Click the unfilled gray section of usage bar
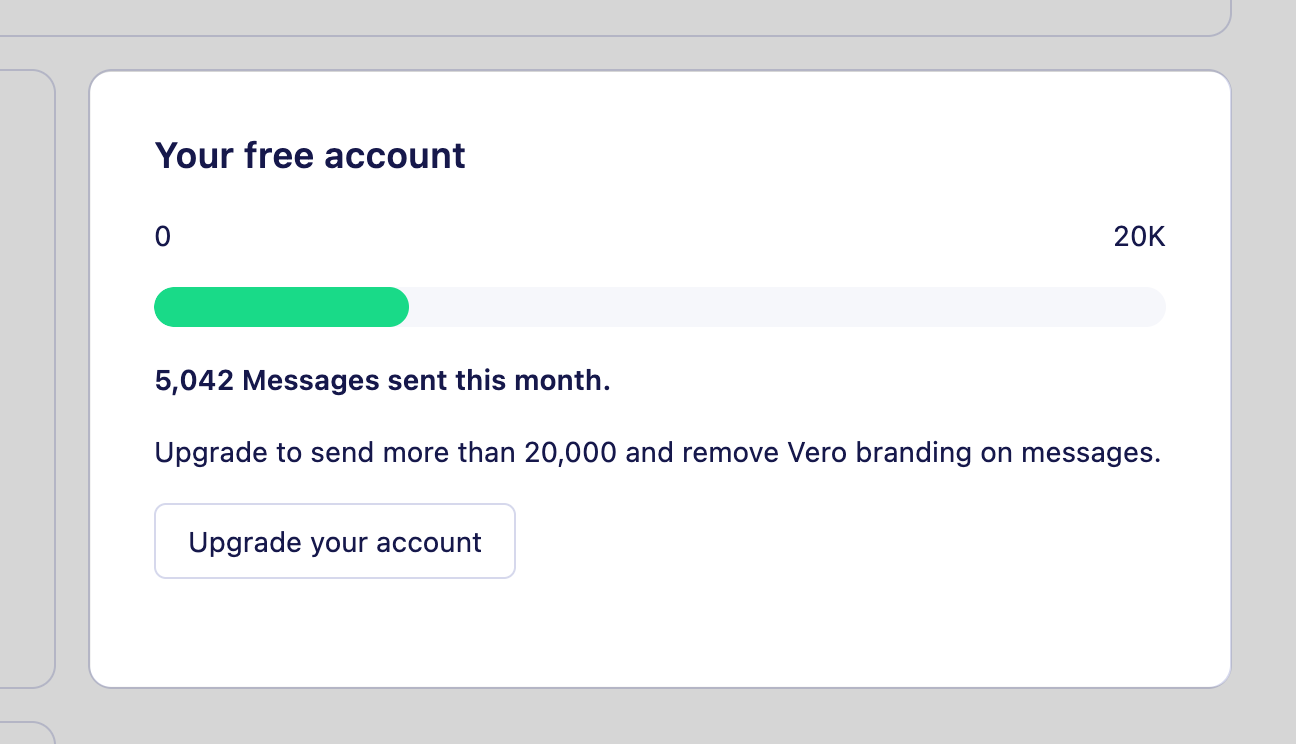The width and height of the screenshot is (1296, 744). coord(780,307)
